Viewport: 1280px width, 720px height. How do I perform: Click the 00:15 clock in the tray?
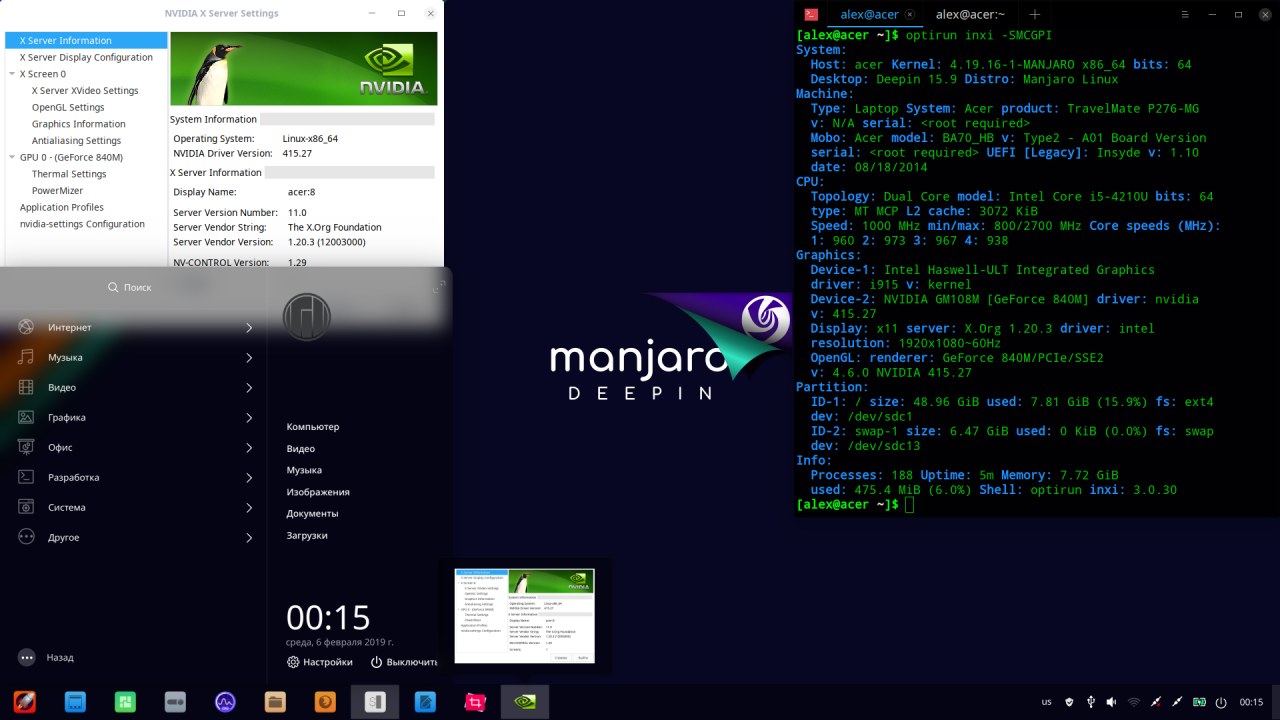1251,702
